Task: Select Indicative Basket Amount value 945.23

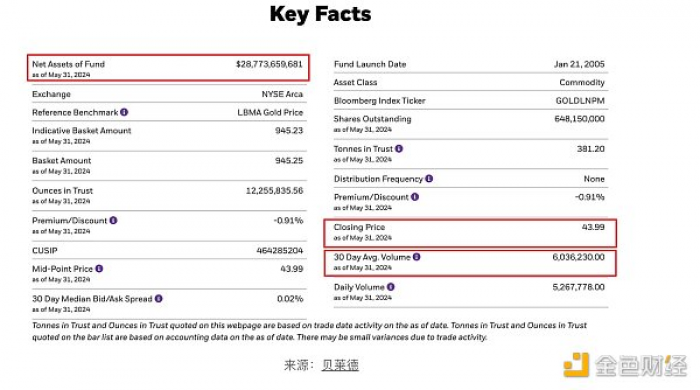Action: pos(289,131)
